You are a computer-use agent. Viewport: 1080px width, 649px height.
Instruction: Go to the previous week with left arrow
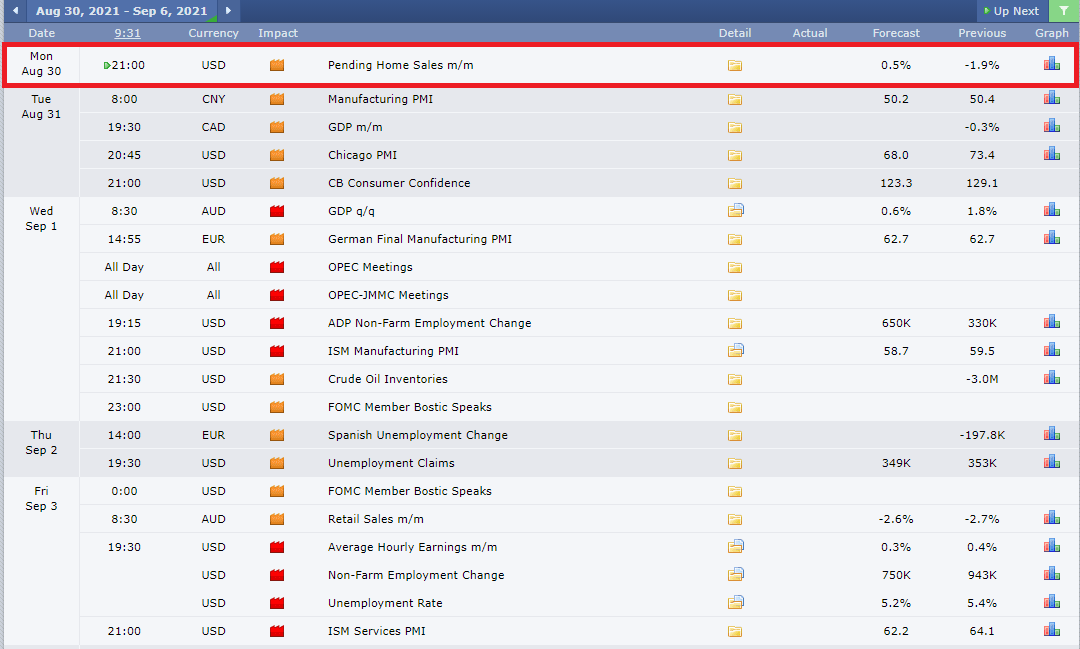[x=15, y=10]
